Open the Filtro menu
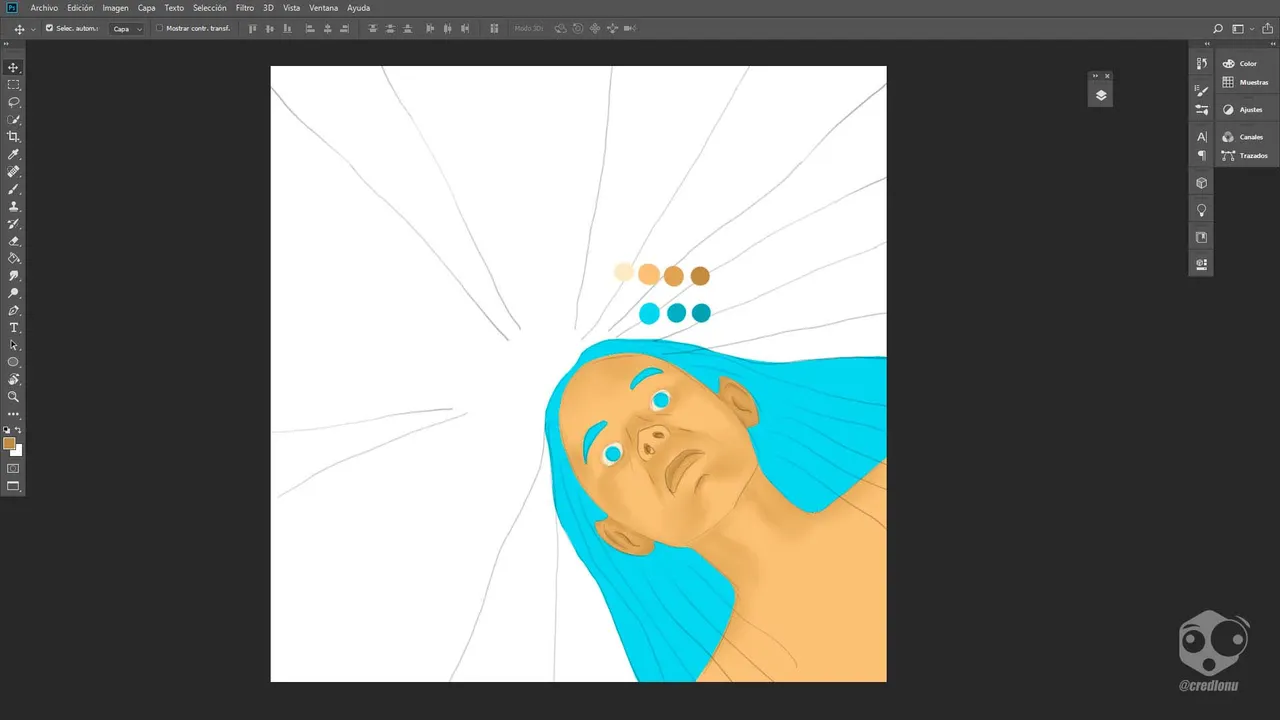Viewport: 1280px width, 720px height. (x=245, y=8)
